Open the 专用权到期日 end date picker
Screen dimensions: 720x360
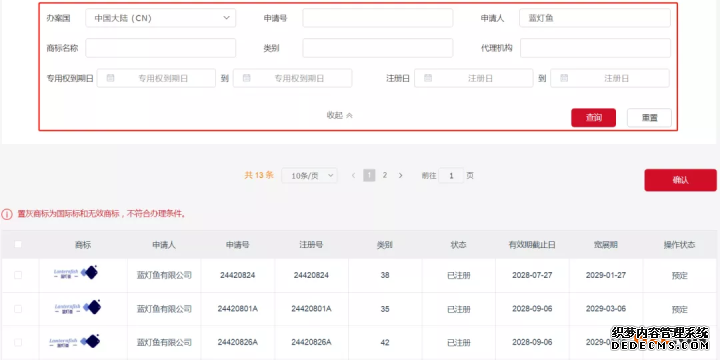(x=292, y=78)
